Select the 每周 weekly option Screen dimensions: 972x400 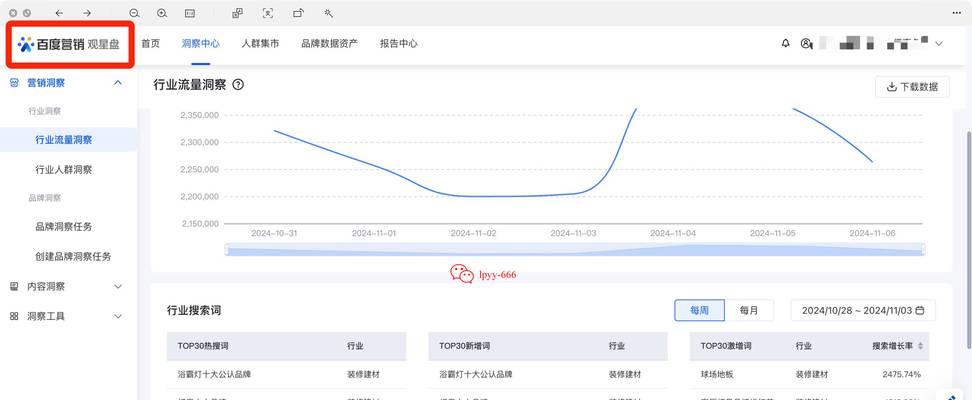[x=699, y=310]
